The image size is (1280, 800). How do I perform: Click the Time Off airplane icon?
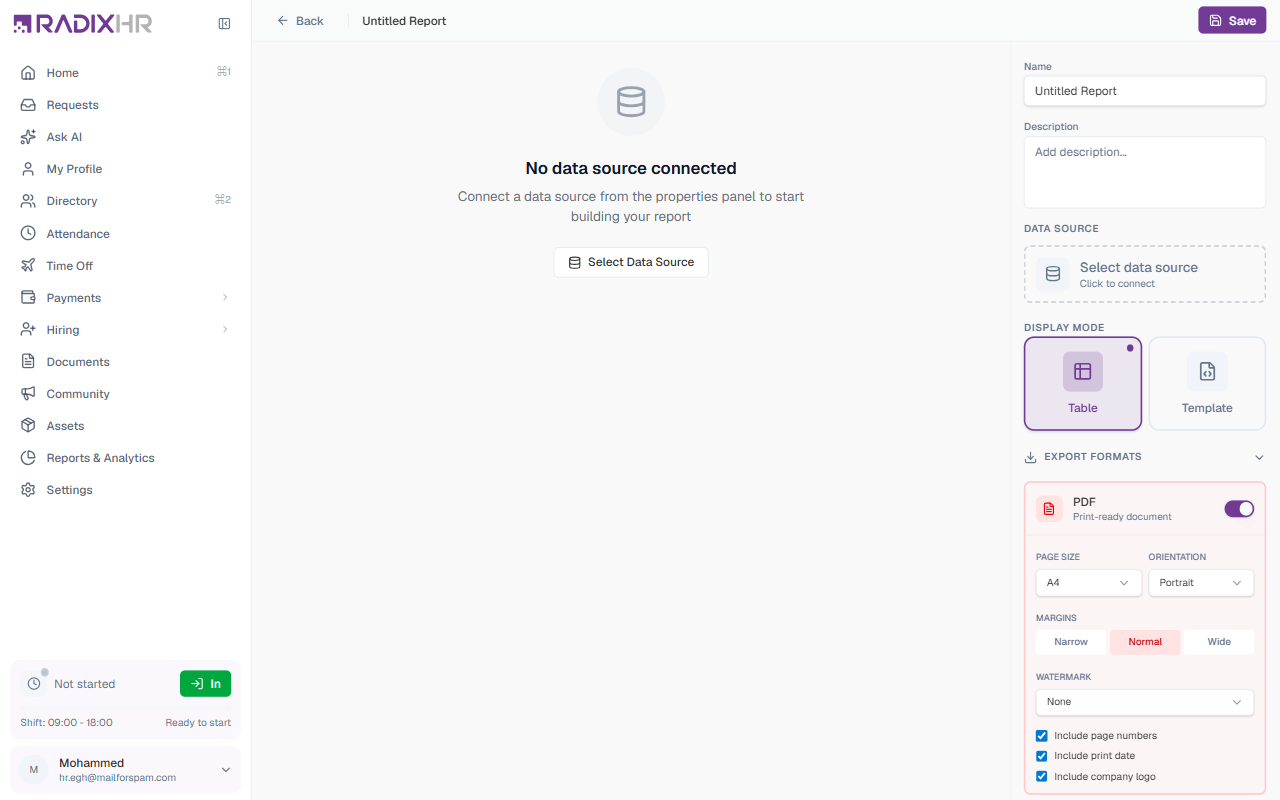(x=28, y=265)
